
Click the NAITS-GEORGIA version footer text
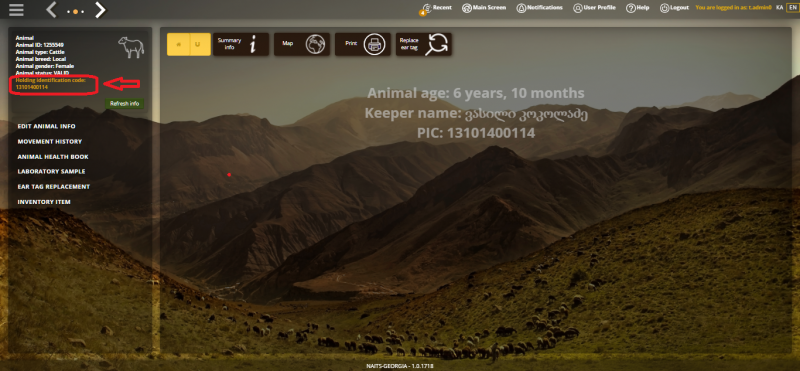[399, 366]
